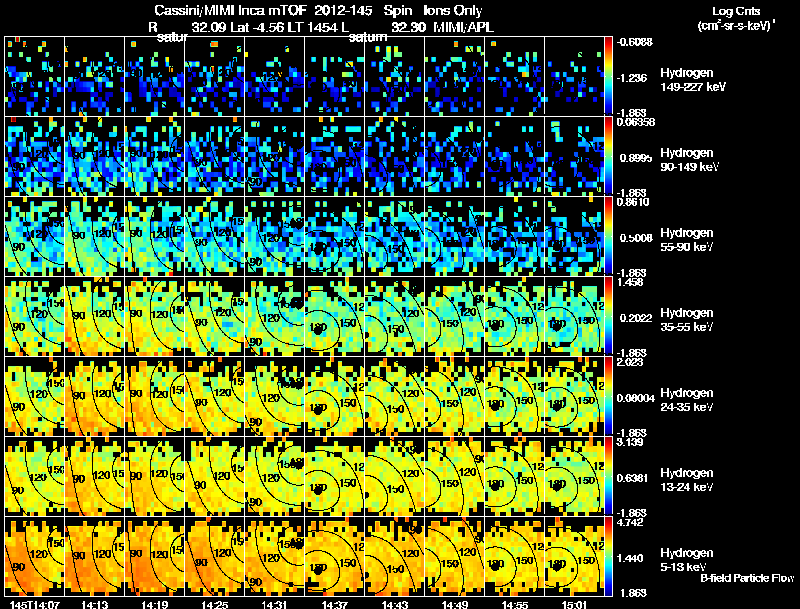Select the 'MIMI/APL' label in header
This screenshot has height=609, width=800.
pos(463,27)
